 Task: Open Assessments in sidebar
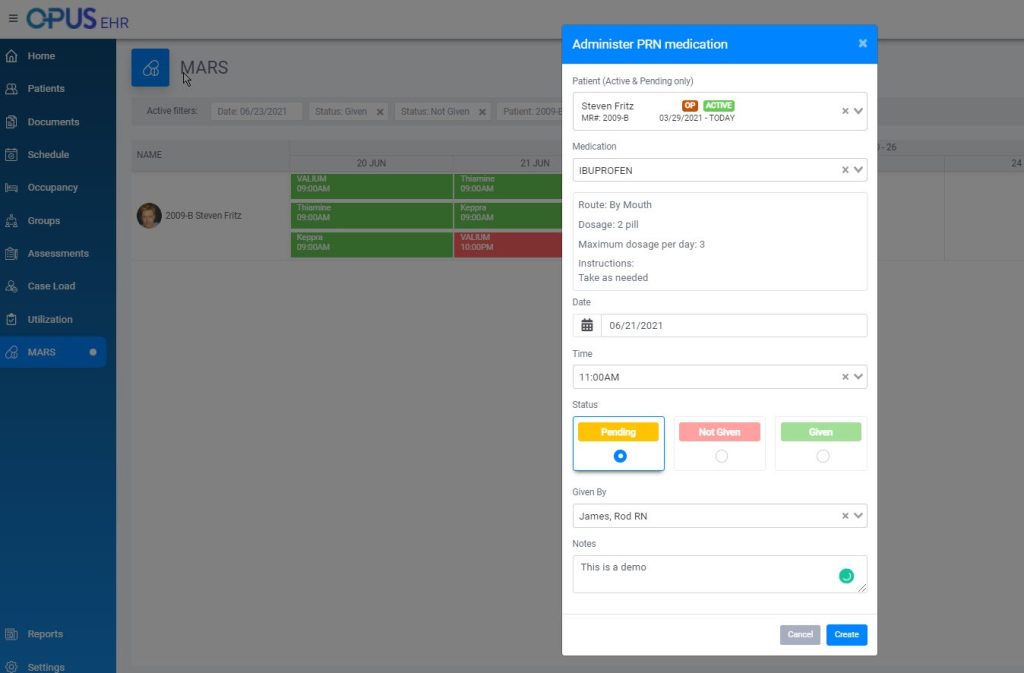coord(57,253)
